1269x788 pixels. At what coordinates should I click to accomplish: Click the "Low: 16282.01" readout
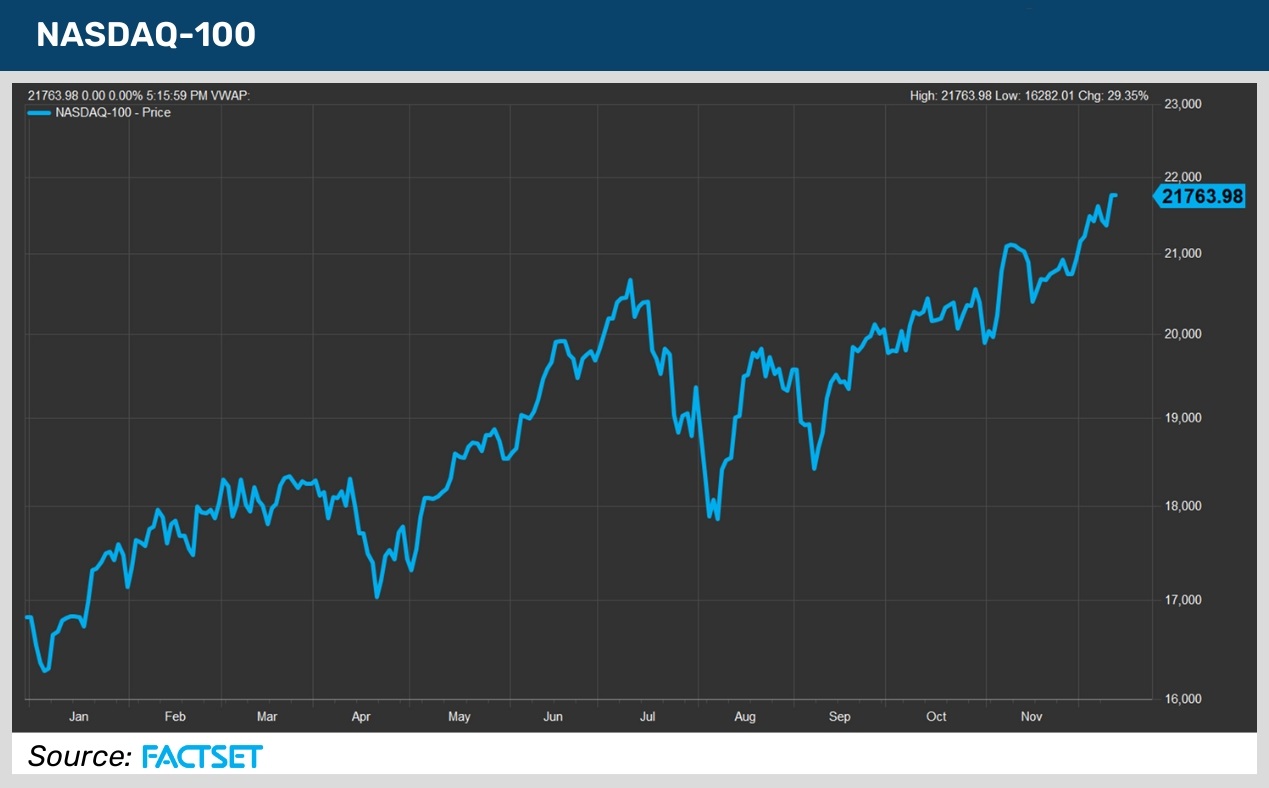(x=1037, y=96)
